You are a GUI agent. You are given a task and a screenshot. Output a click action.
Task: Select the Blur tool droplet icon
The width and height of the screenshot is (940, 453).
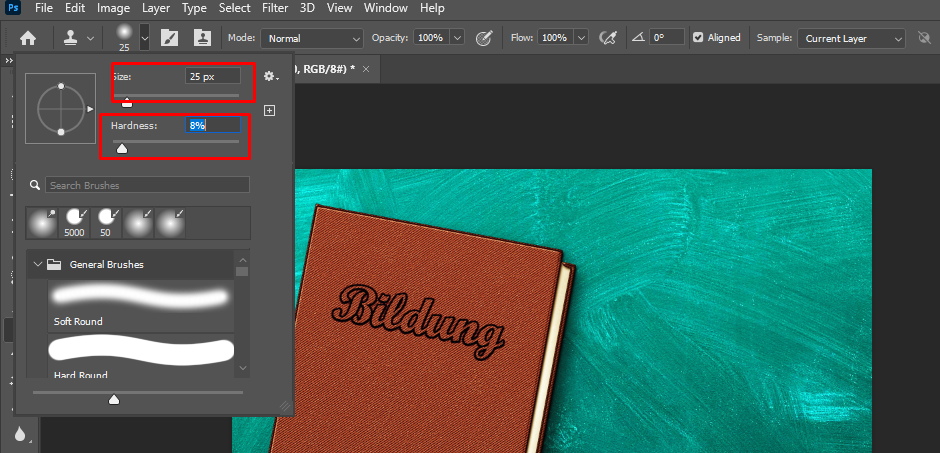20,434
